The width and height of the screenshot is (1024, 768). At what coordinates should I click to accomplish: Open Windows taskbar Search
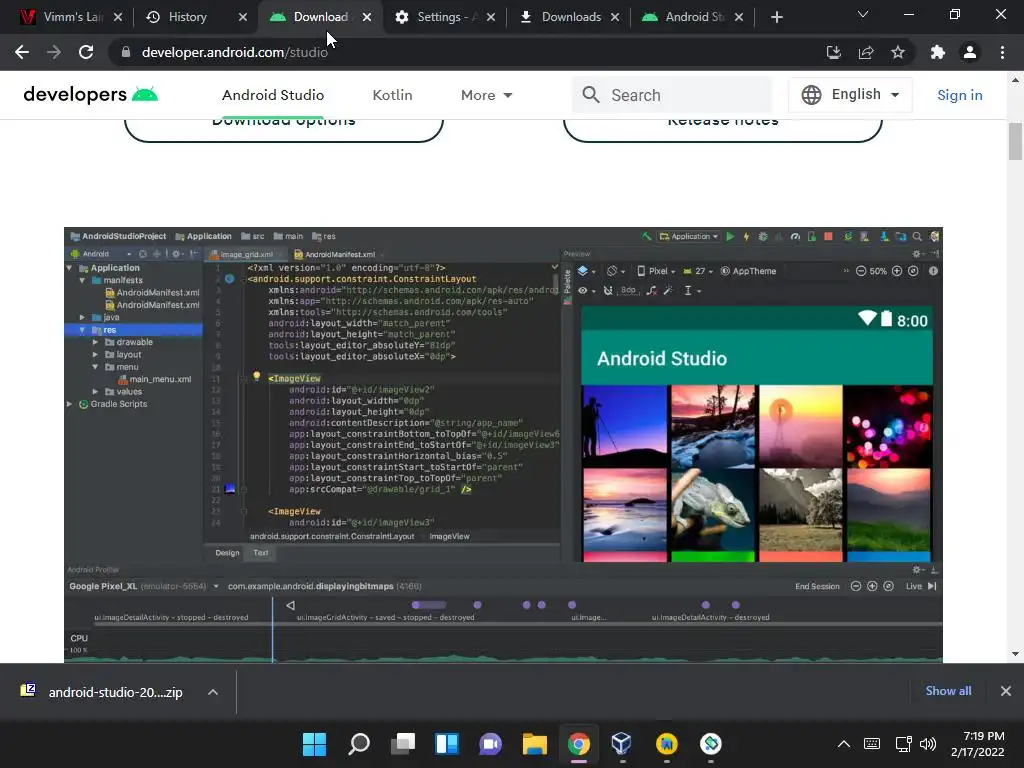359,744
